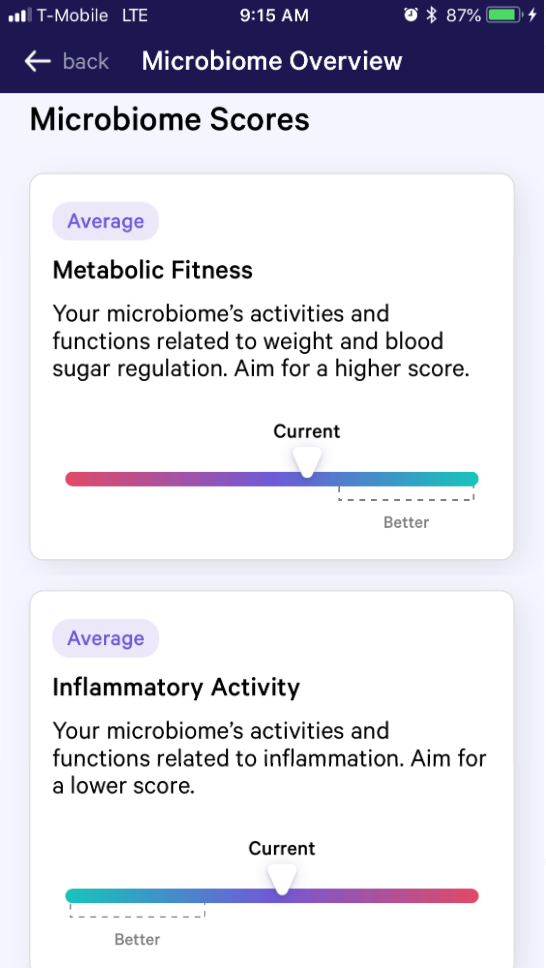Open the Metabolic Fitness card title
The height and width of the screenshot is (968, 546).
[x=153, y=270]
